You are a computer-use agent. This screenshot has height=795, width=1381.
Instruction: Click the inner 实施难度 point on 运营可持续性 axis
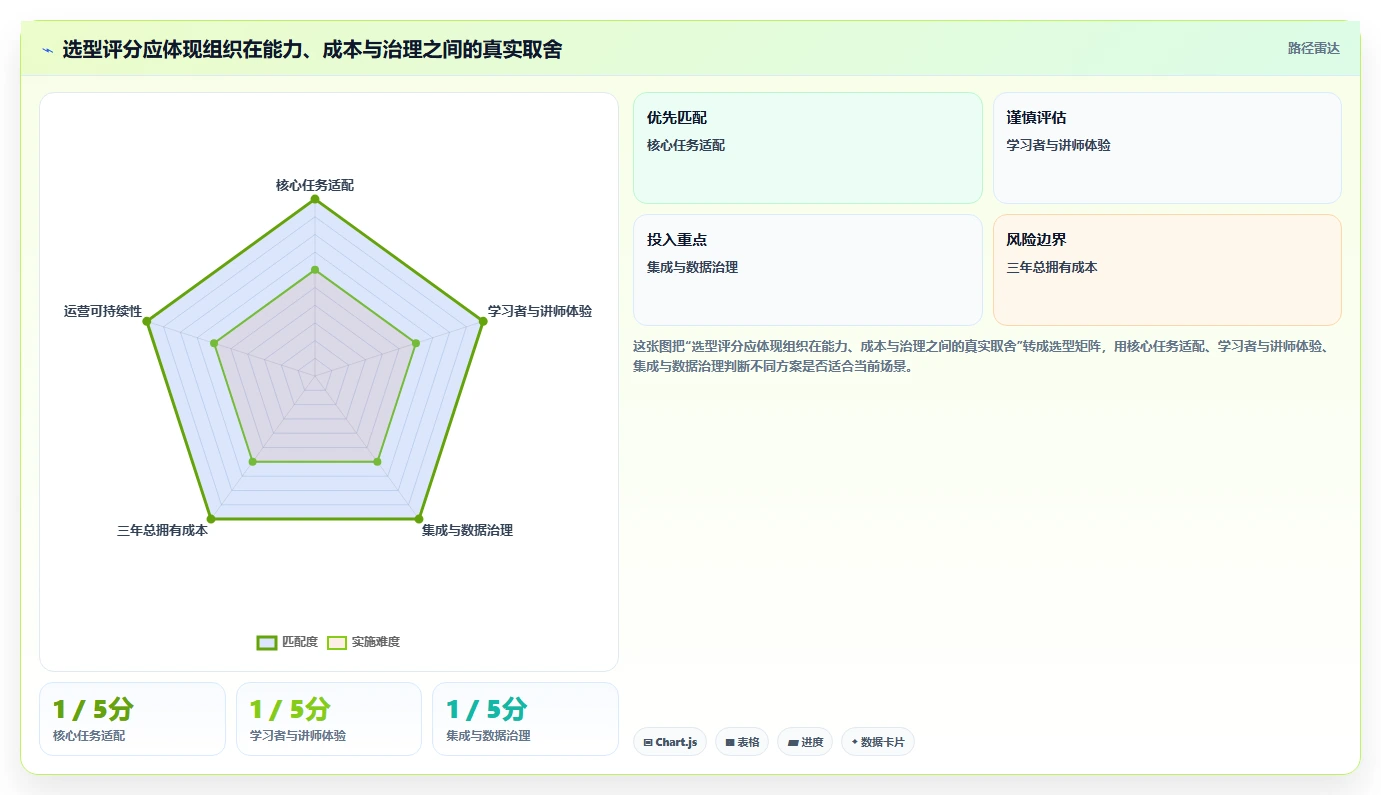214,343
